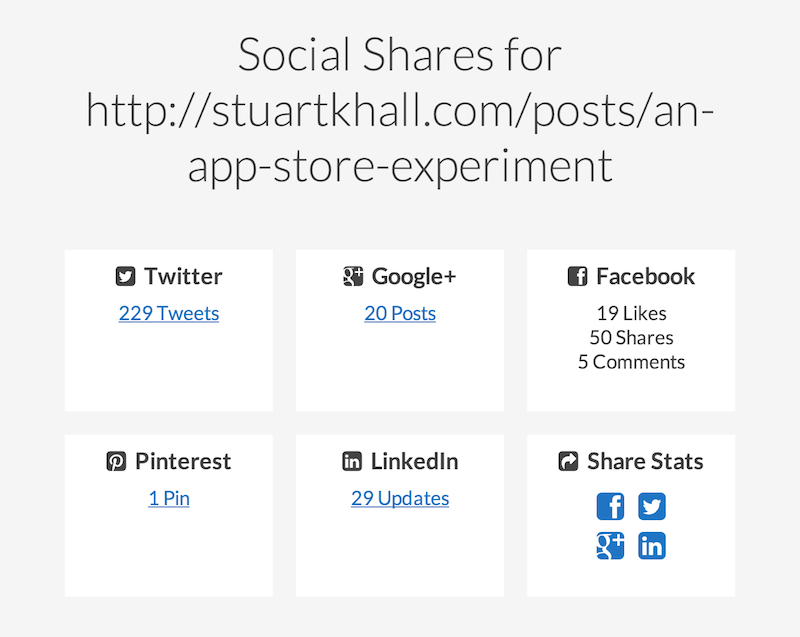Click the Twitter bird icon above 229 Tweets

tap(124, 276)
